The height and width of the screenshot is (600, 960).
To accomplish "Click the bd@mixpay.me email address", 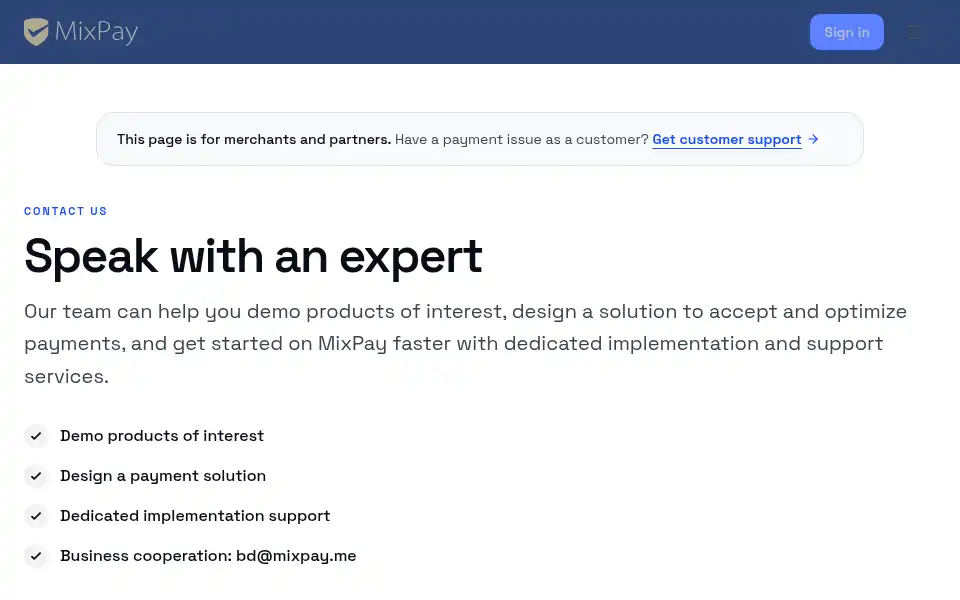I will (296, 556).
